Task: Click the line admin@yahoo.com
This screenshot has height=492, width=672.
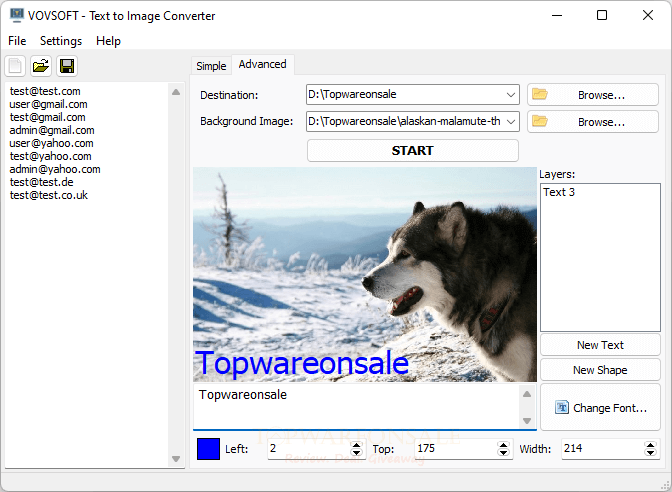Action: point(55,169)
